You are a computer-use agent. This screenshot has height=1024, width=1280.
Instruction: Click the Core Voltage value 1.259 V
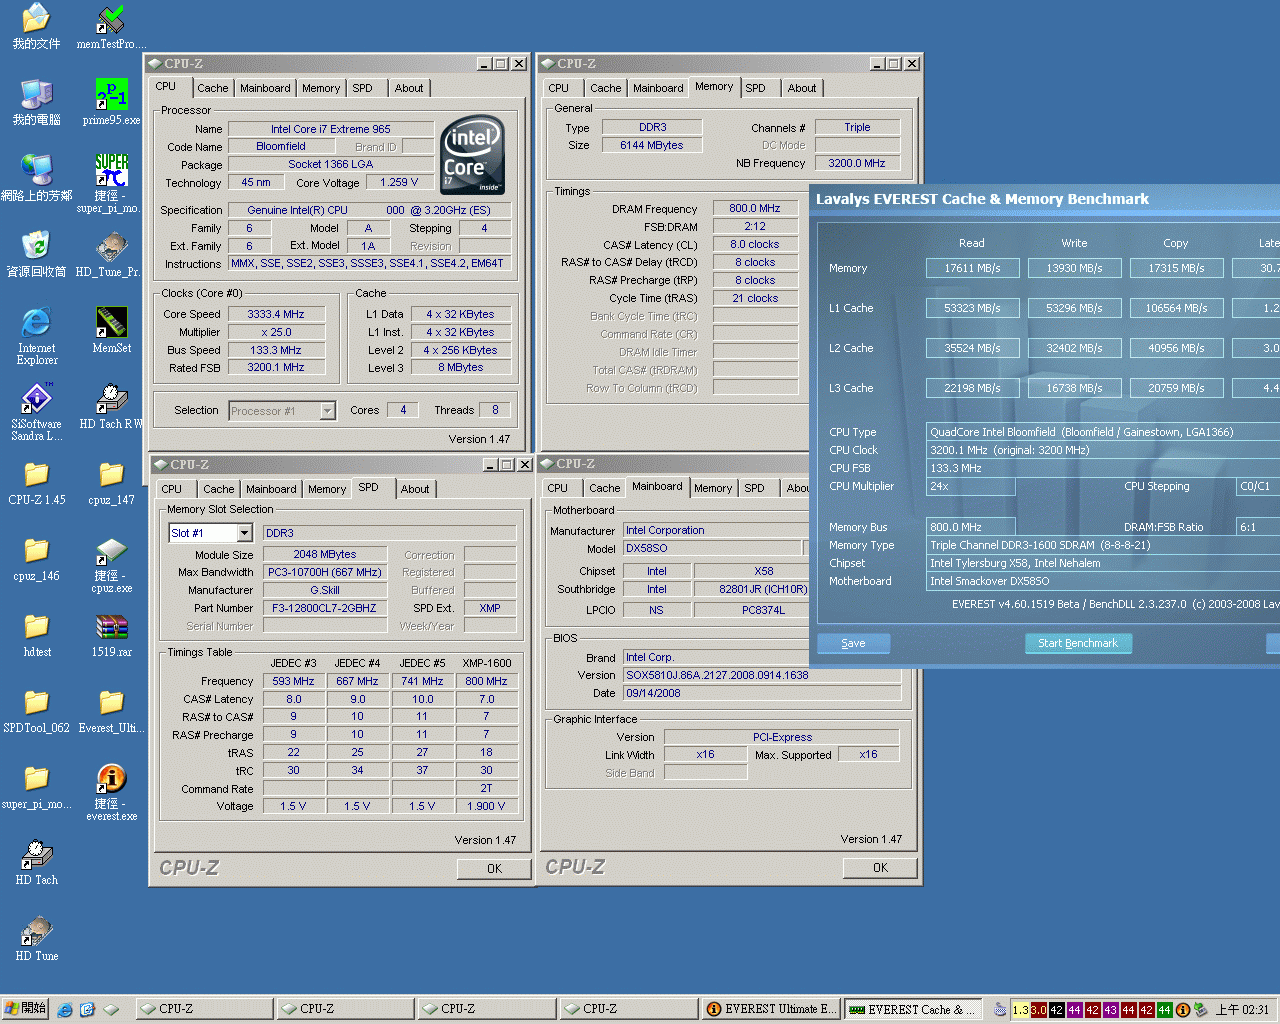click(x=400, y=183)
